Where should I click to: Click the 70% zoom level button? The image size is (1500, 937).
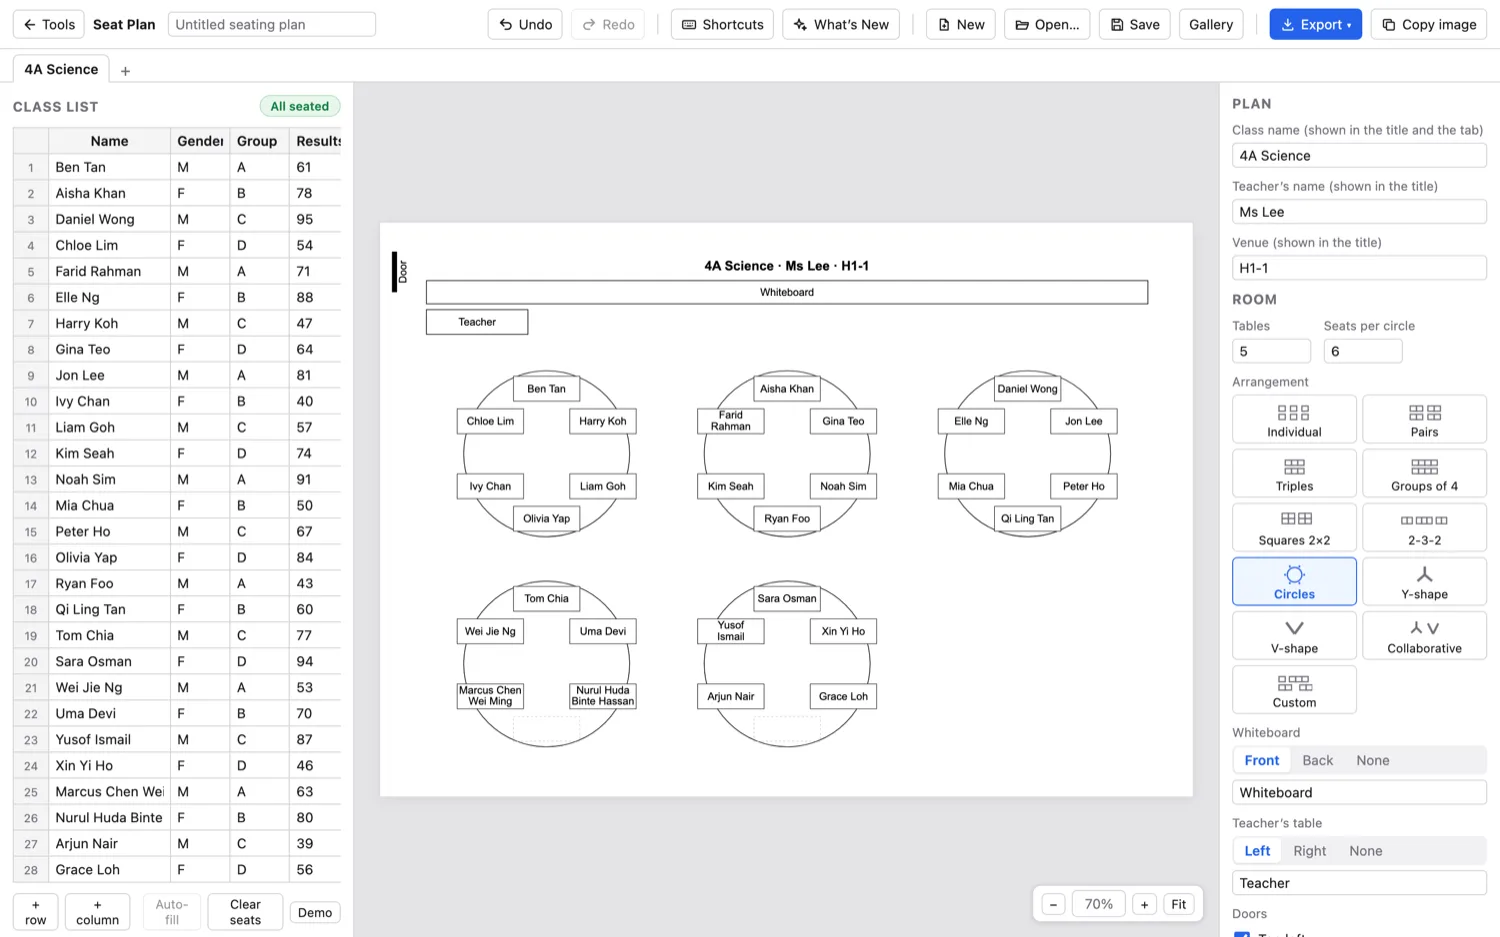pyautogui.click(x=1098, y=904)
